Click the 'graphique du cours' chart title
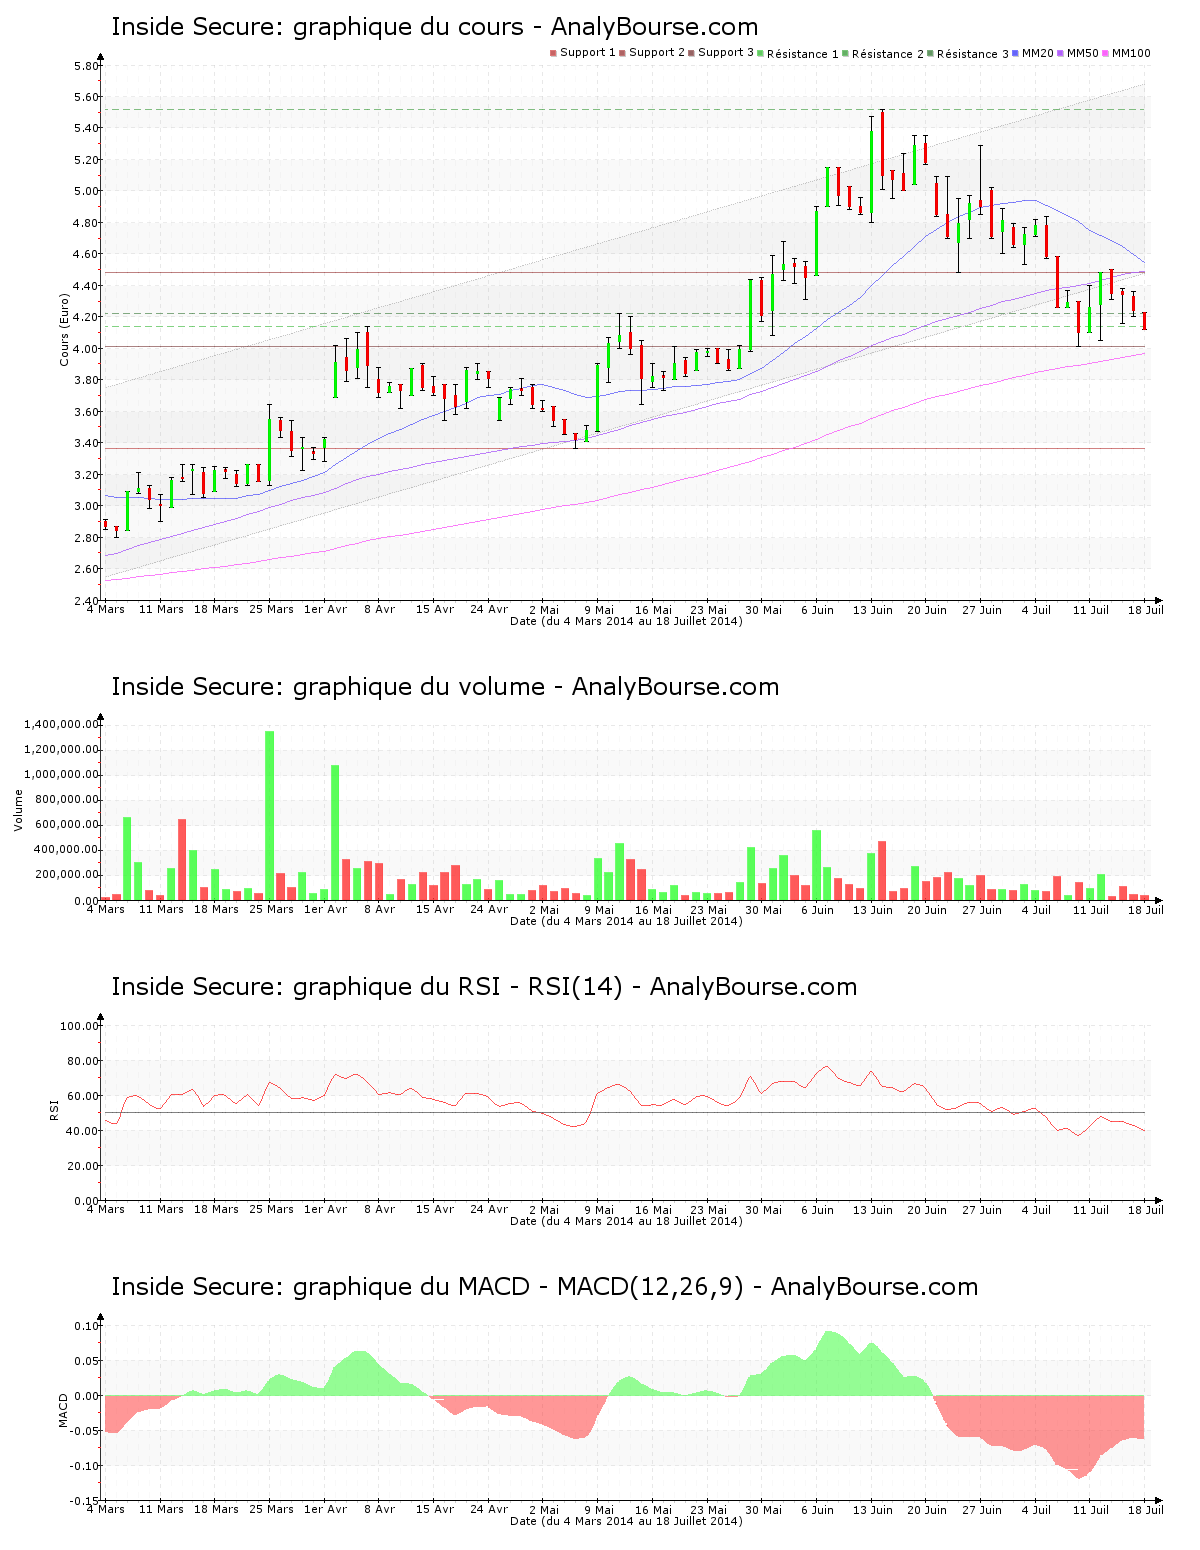The width and height of the screenshot is (1200, 1550). (x=435, y=27)
